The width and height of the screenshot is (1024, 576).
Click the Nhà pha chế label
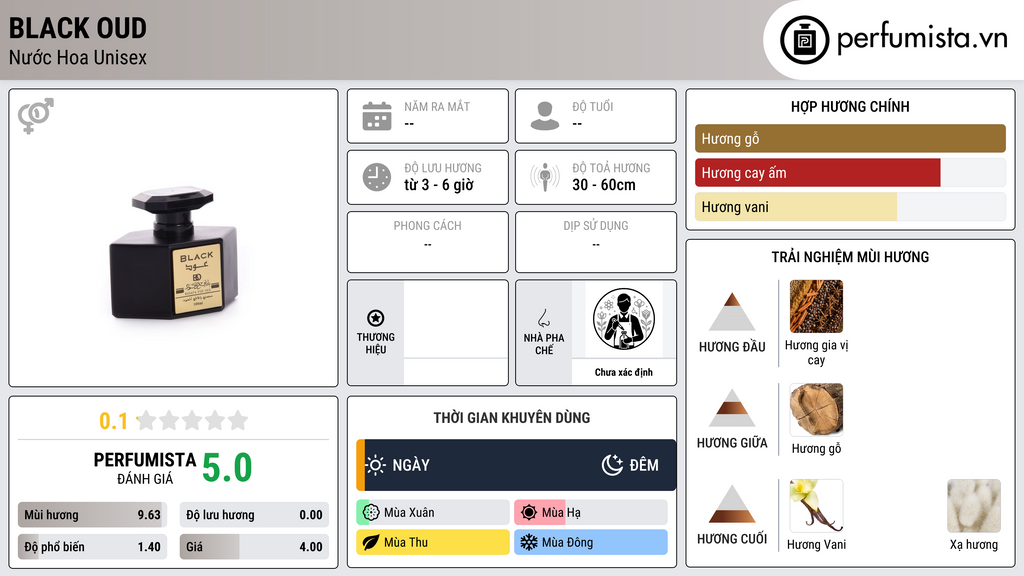coord(543,344)
